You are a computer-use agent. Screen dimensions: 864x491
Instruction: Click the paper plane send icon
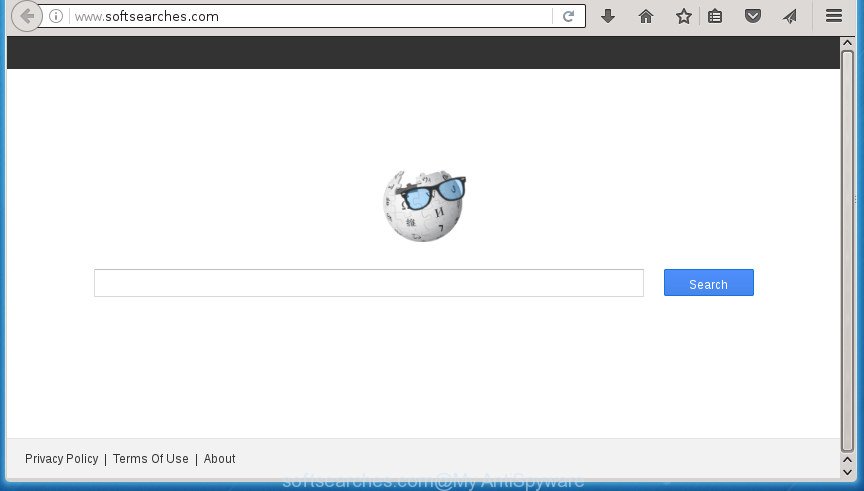click(790, 17)
